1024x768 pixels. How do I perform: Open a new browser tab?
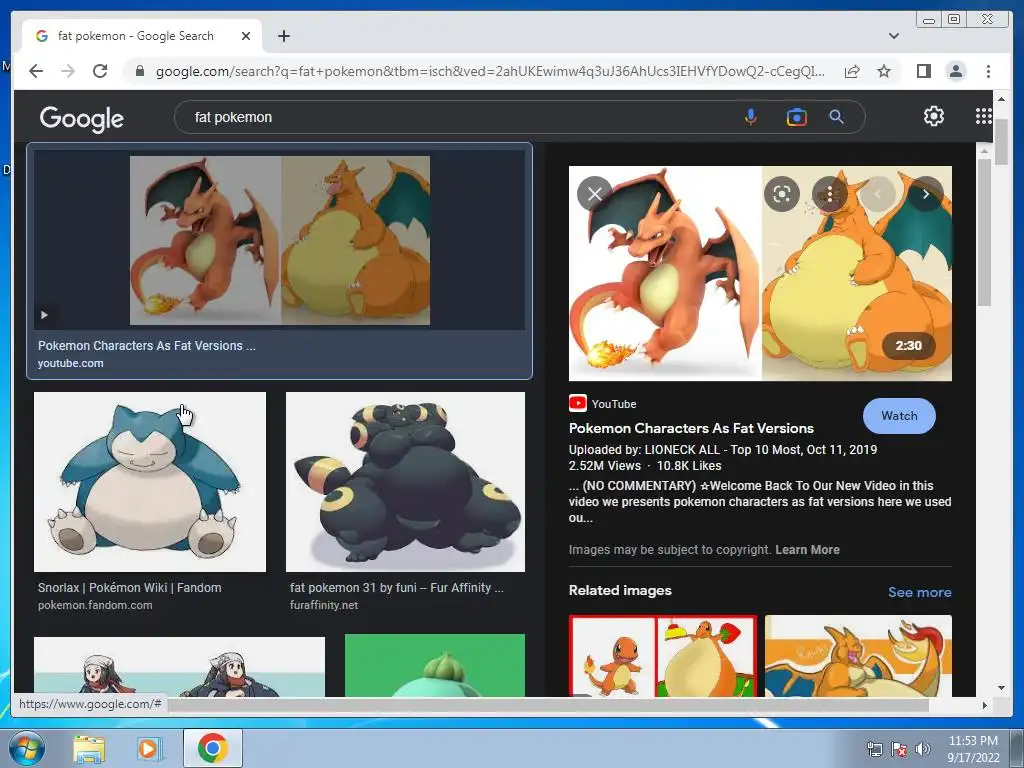click(283, 36)
